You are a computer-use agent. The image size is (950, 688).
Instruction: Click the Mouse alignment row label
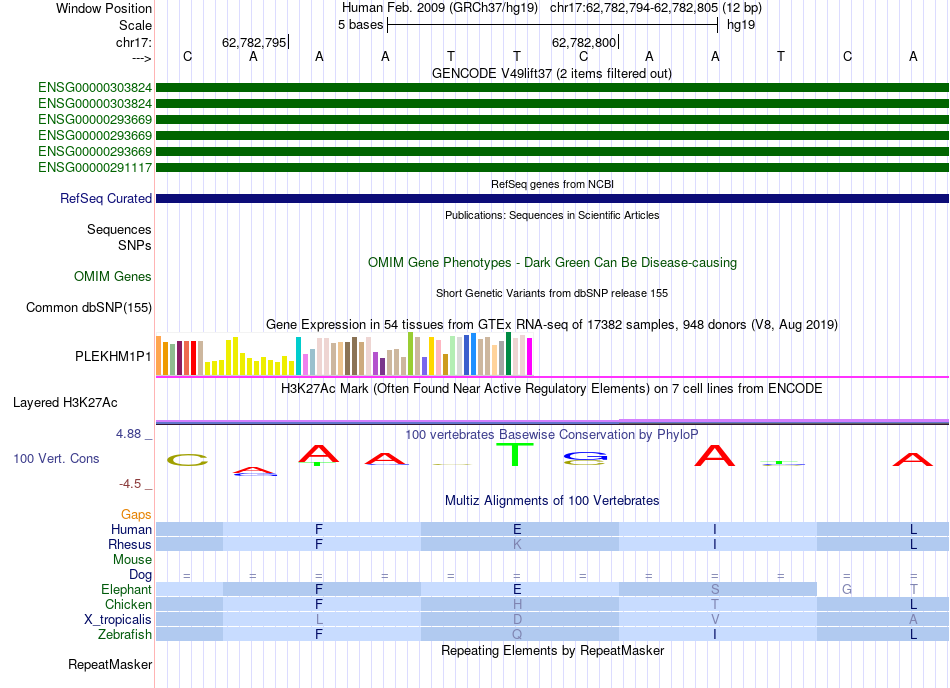click(x=132, y=560)
